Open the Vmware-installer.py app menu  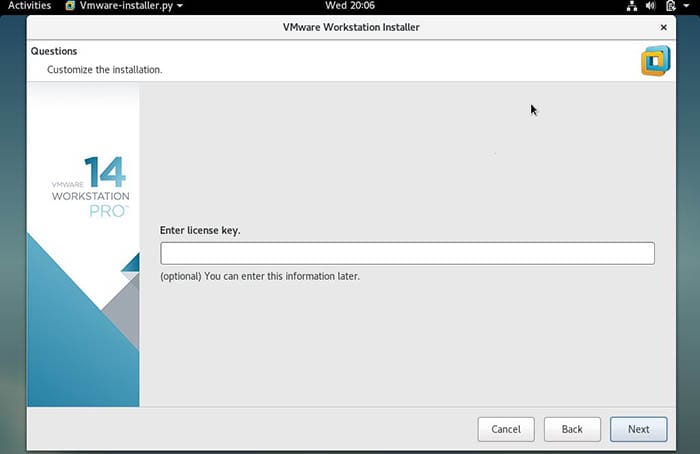[124, 6]
